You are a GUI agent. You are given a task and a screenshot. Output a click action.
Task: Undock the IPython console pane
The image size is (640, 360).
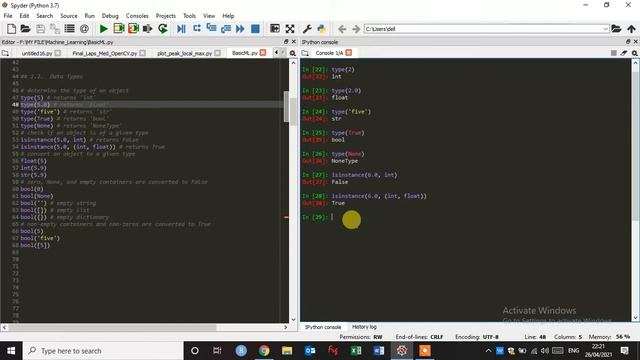coord(628,42)
